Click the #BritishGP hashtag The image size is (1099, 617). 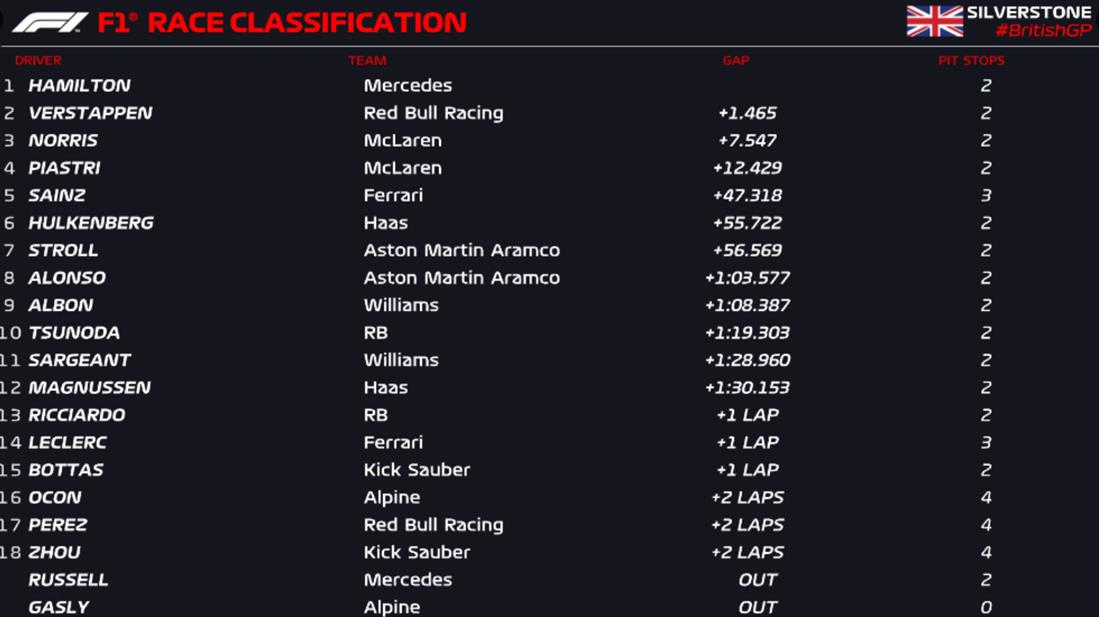point(1043,31)
